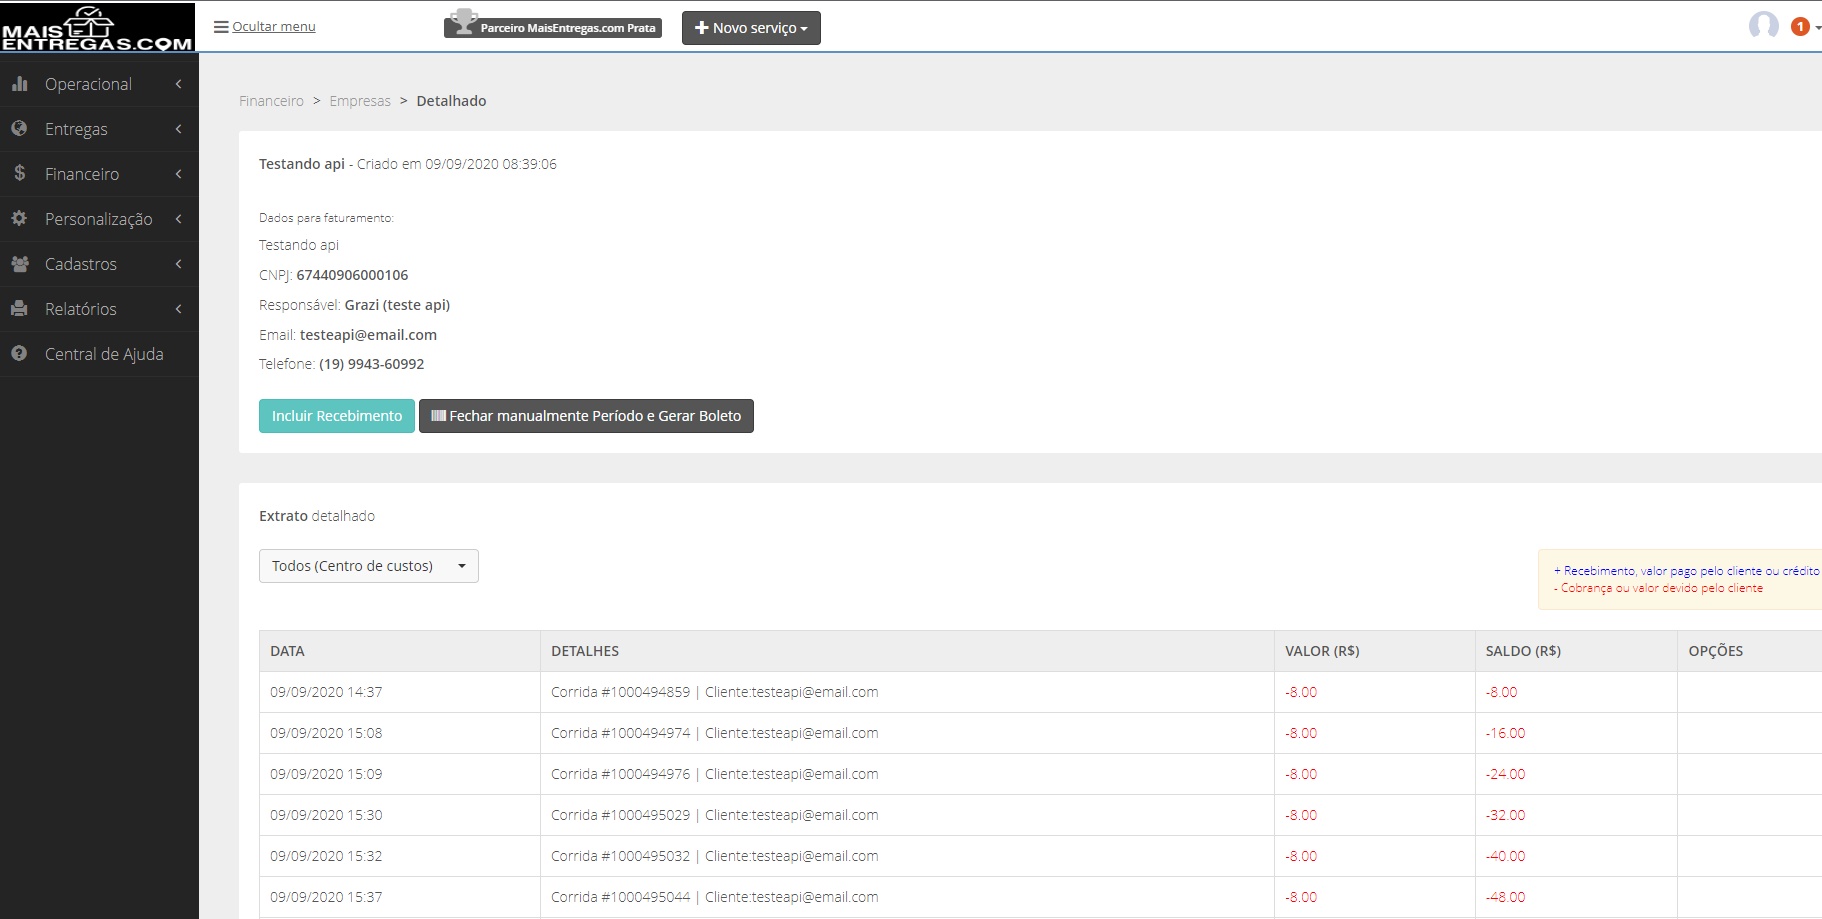Open the Operacional sidebar menu
Viewport: 1822px width, 919px height.
tap(99, 84)
